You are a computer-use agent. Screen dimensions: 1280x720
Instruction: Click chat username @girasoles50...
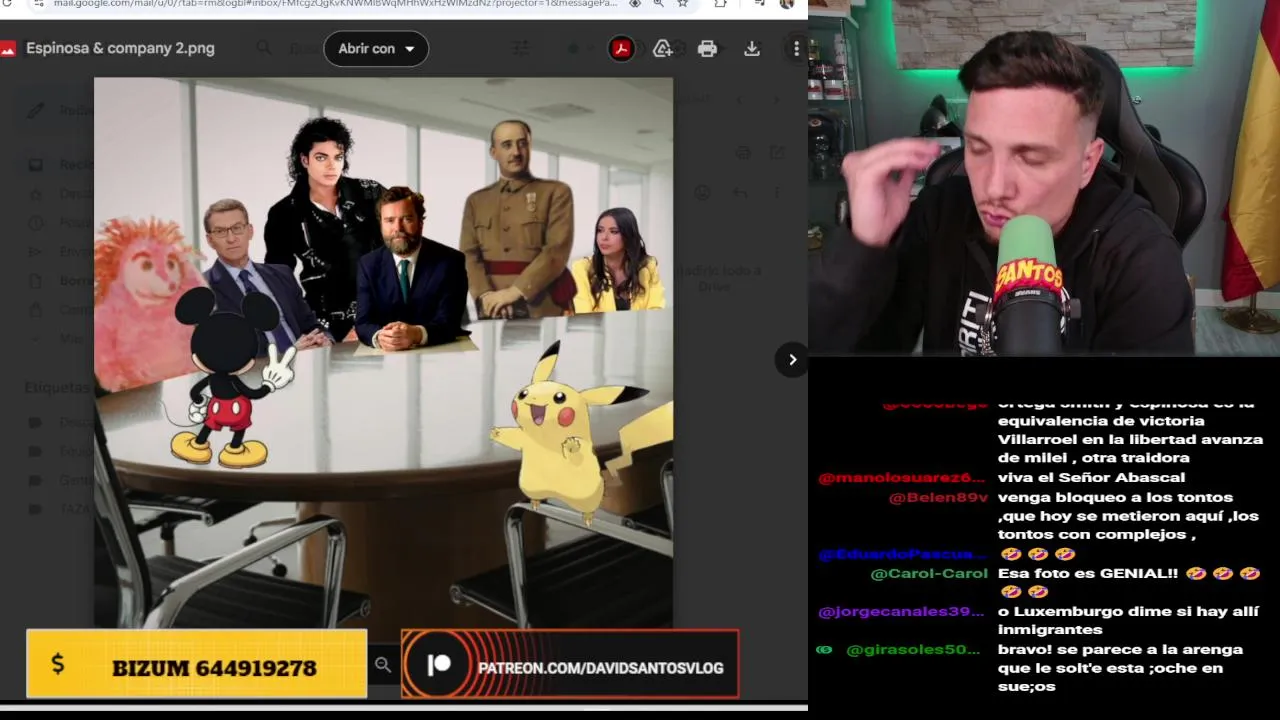913,649
